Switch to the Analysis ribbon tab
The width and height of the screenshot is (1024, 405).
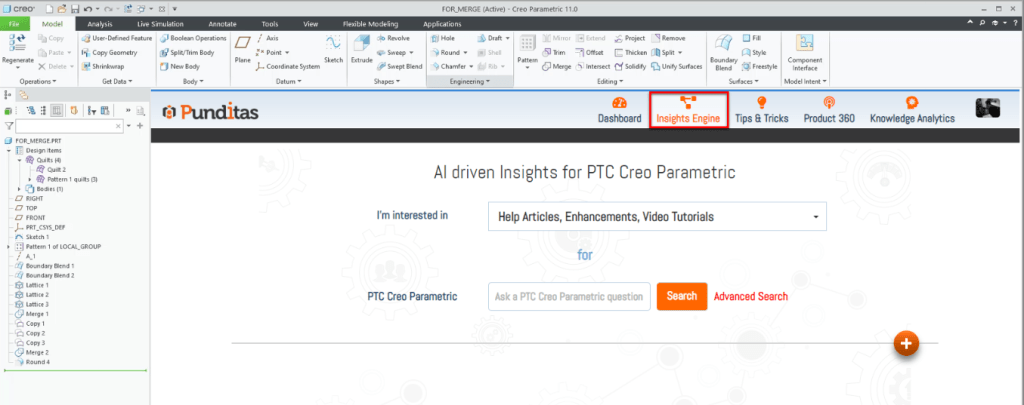point(100,22)
